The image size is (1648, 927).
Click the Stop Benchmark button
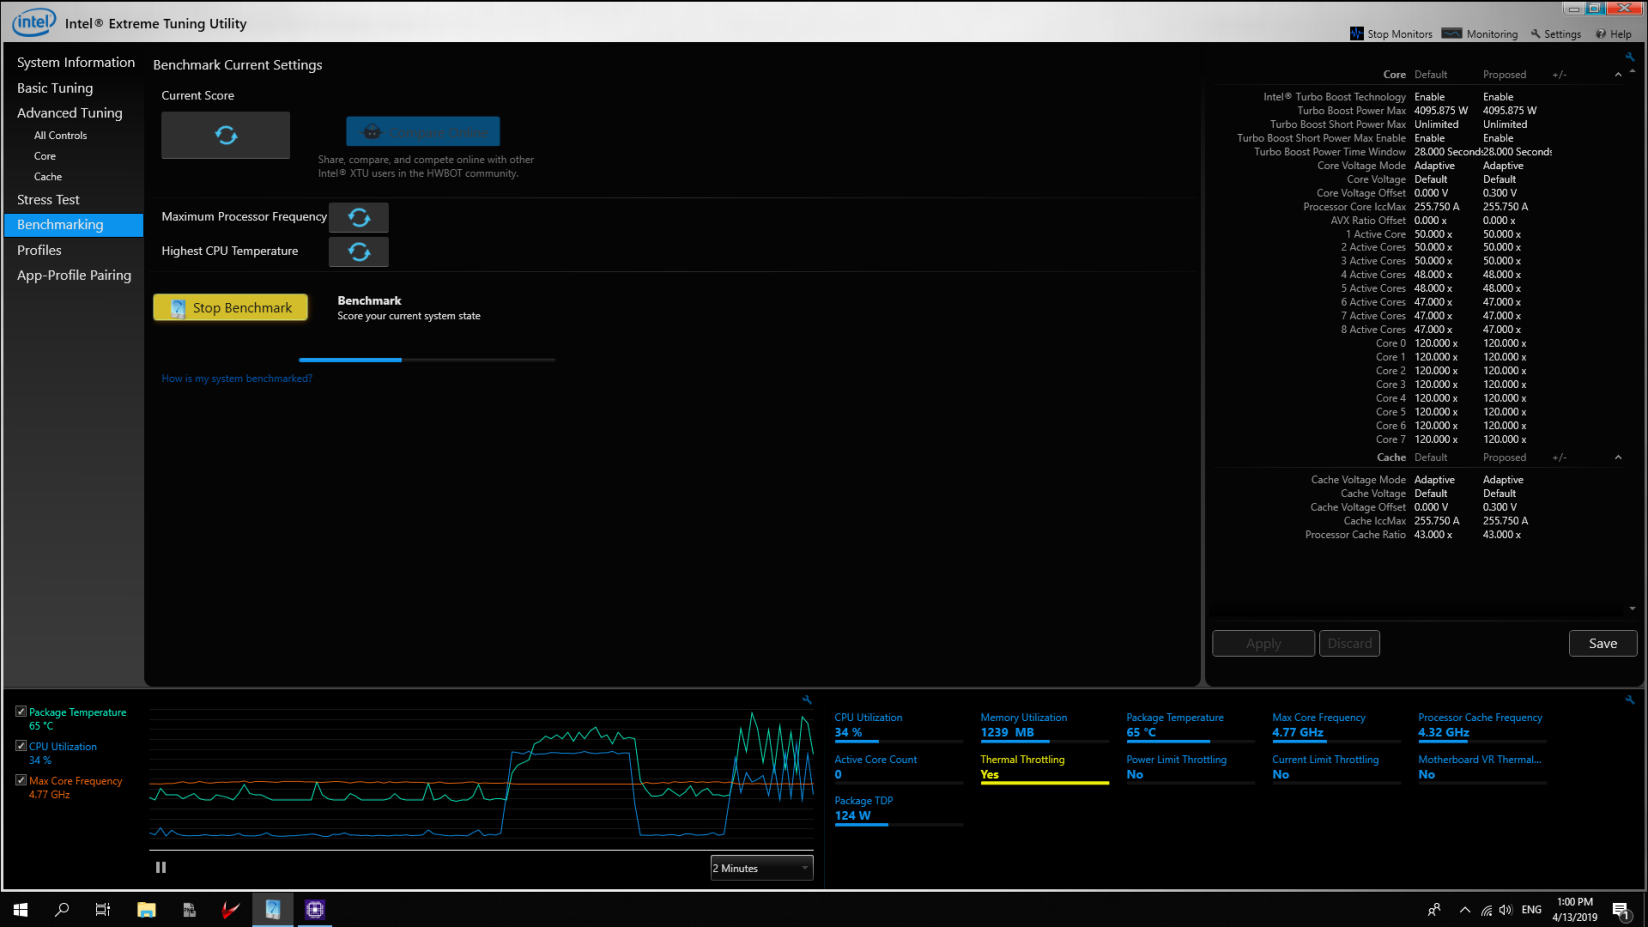point(230,307)
